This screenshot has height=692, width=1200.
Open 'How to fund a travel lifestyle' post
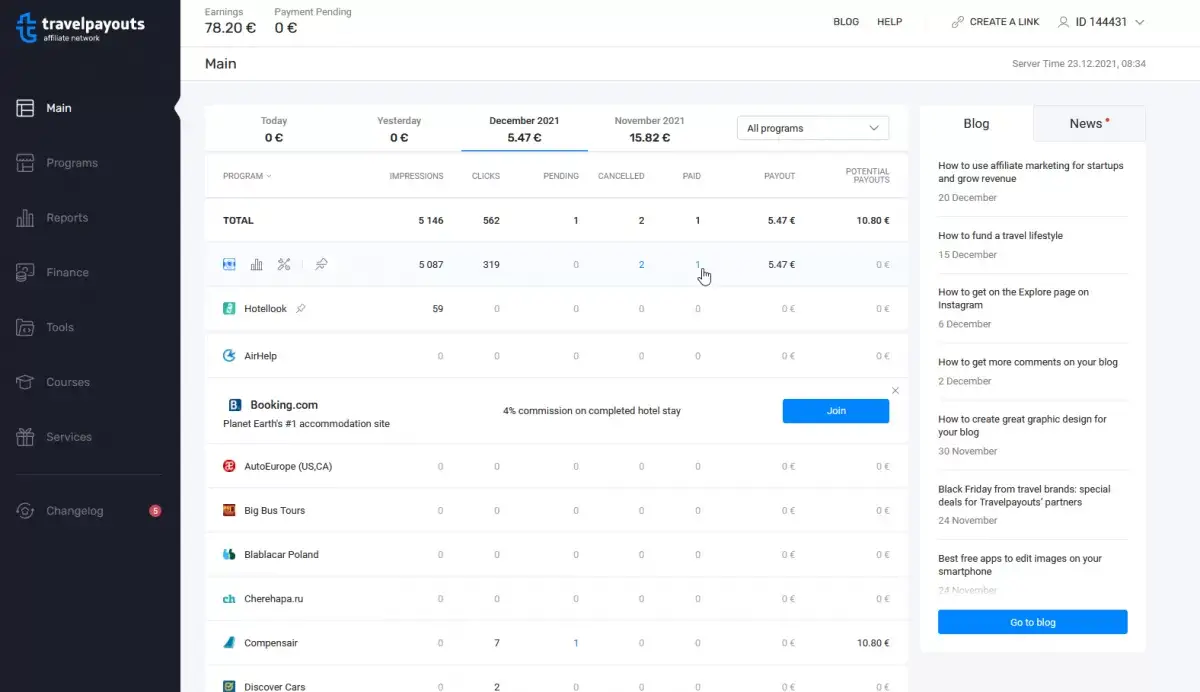1000,236
